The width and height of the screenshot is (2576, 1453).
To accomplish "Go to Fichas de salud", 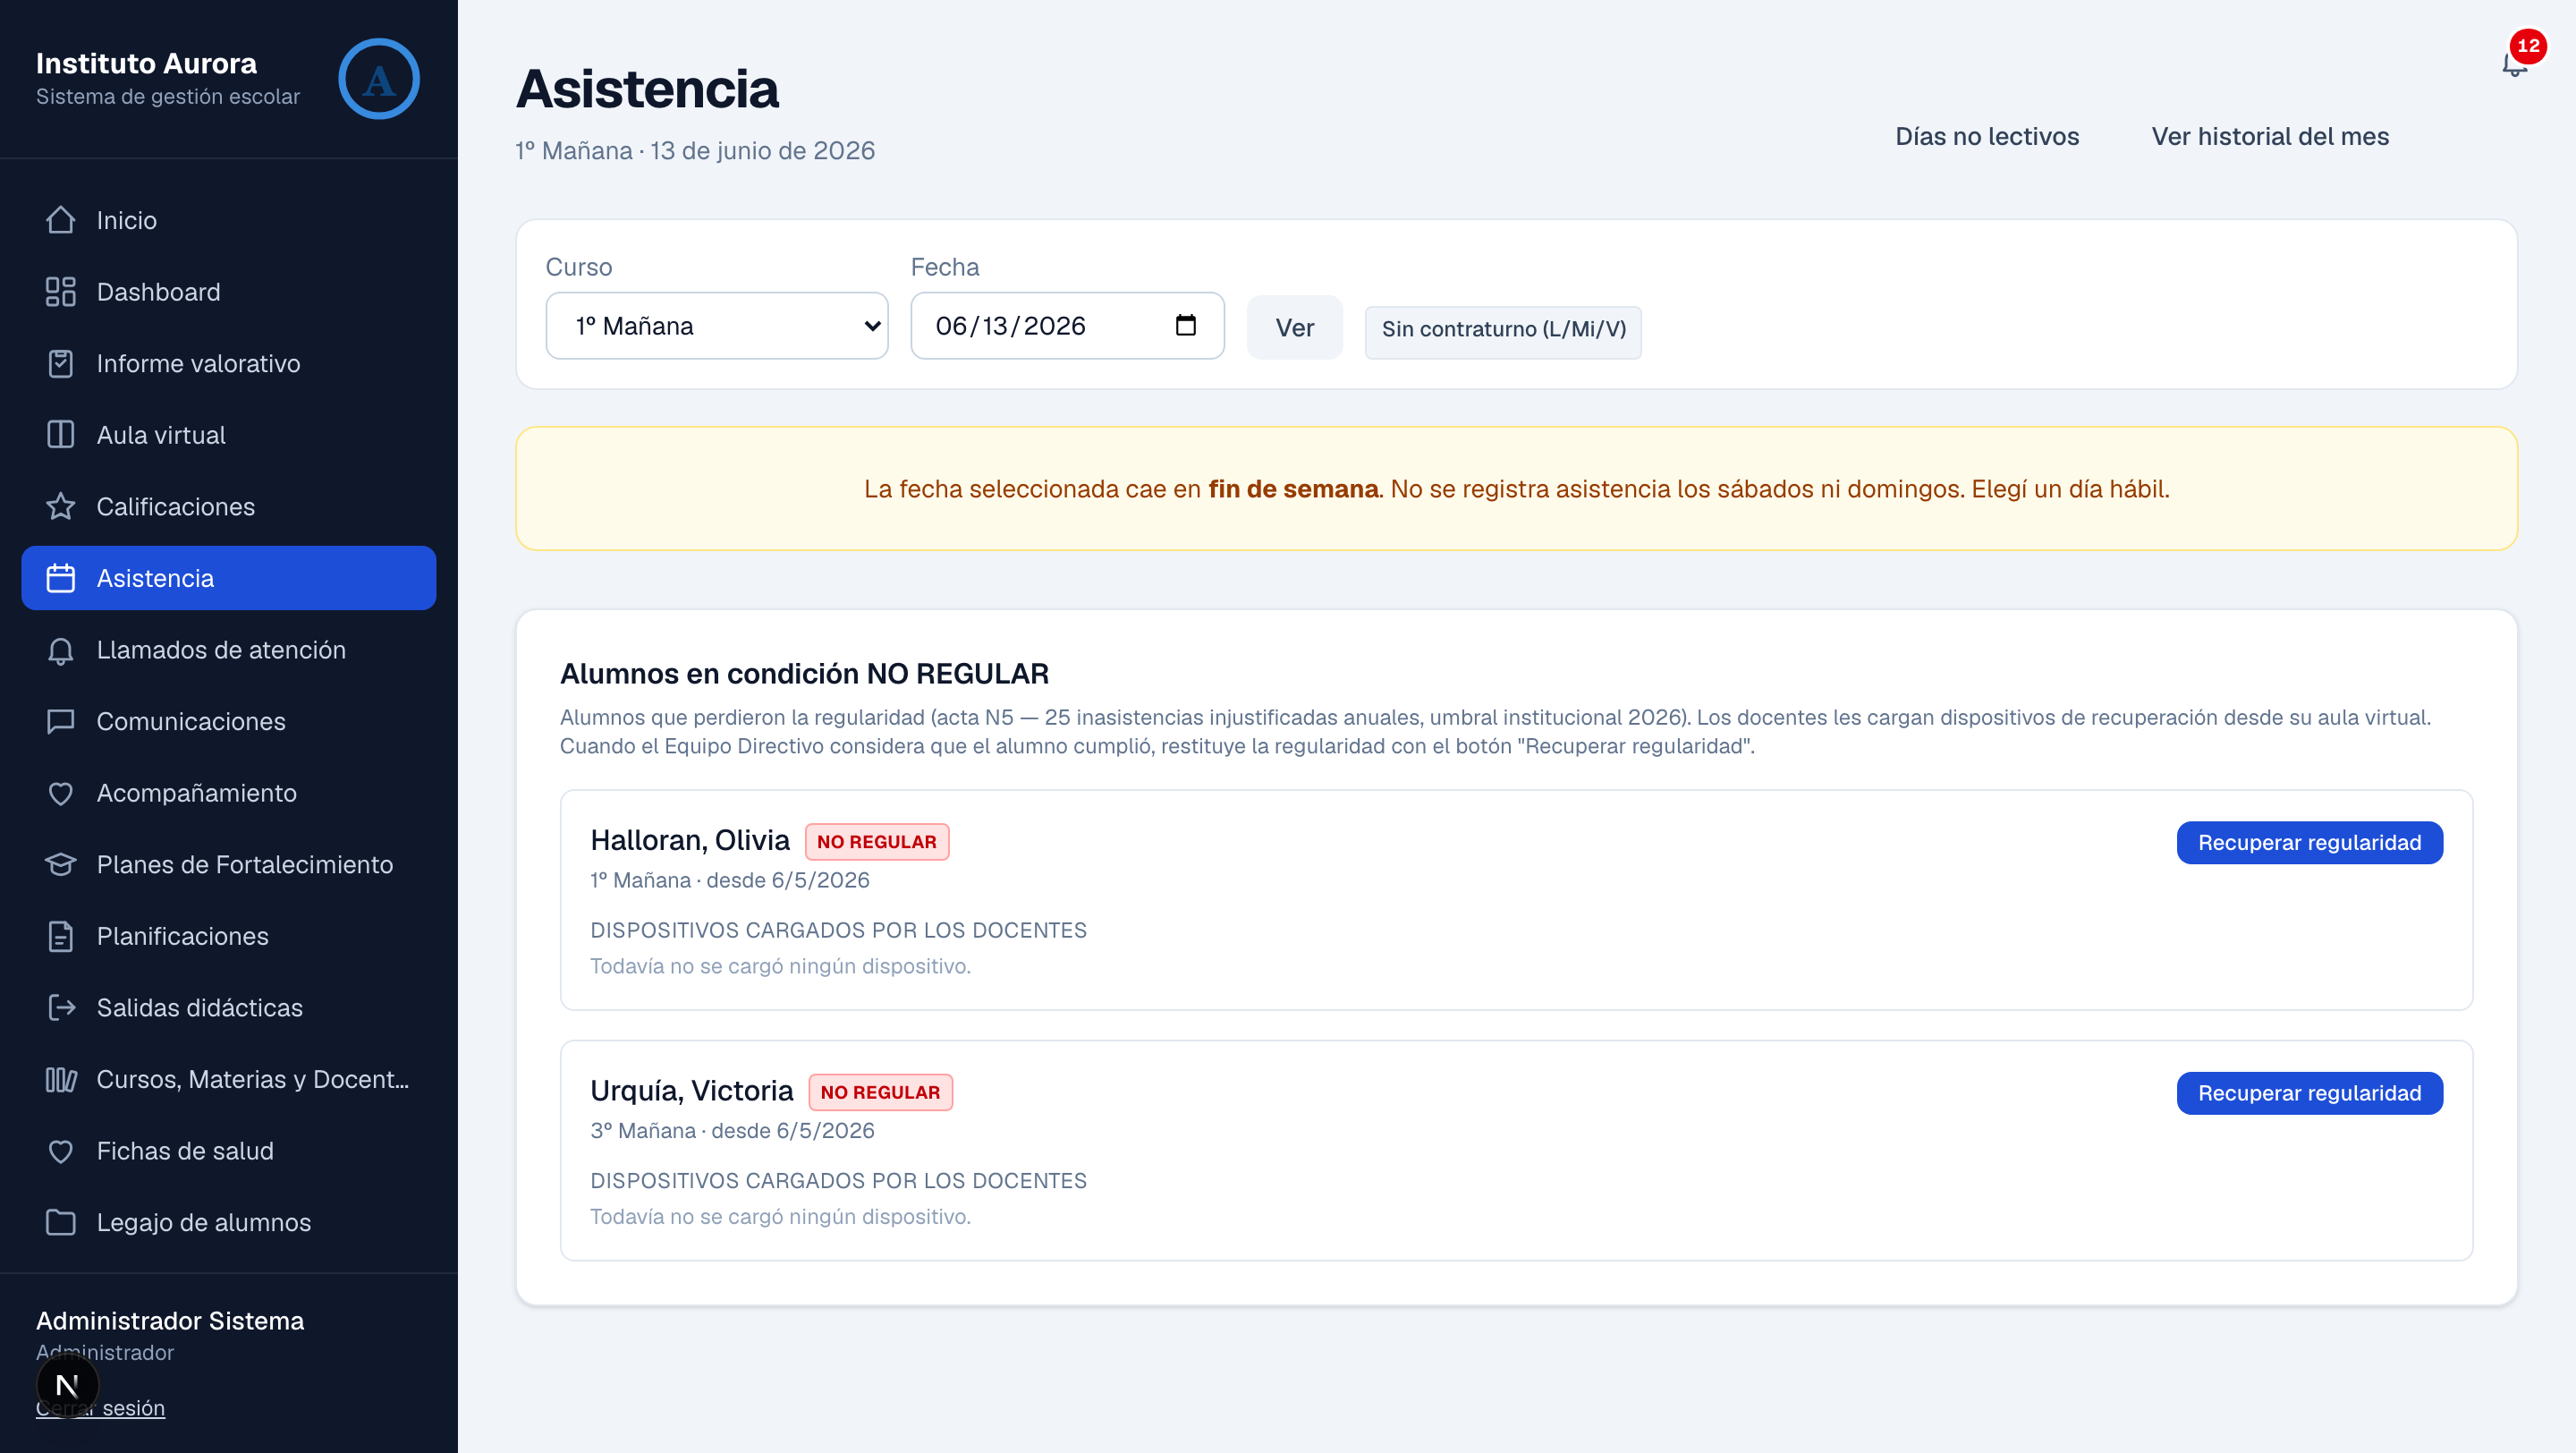I will click(x=229, y=1151).
